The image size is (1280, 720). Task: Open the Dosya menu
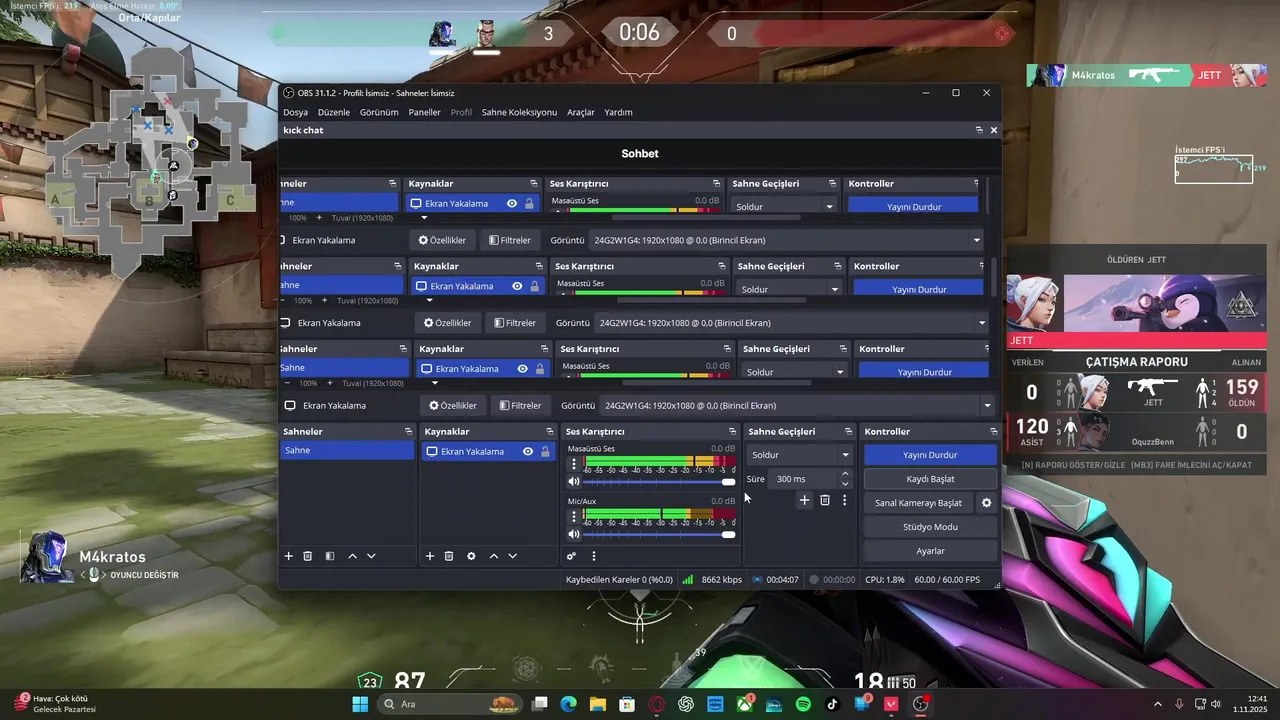[x=295, y=112]
